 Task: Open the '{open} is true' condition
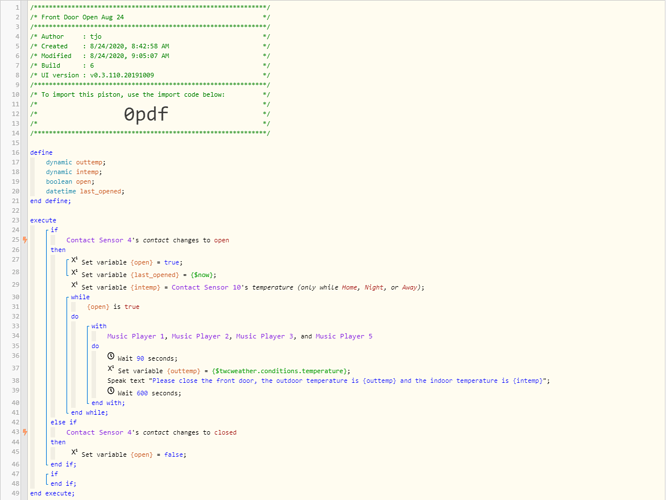113,307
